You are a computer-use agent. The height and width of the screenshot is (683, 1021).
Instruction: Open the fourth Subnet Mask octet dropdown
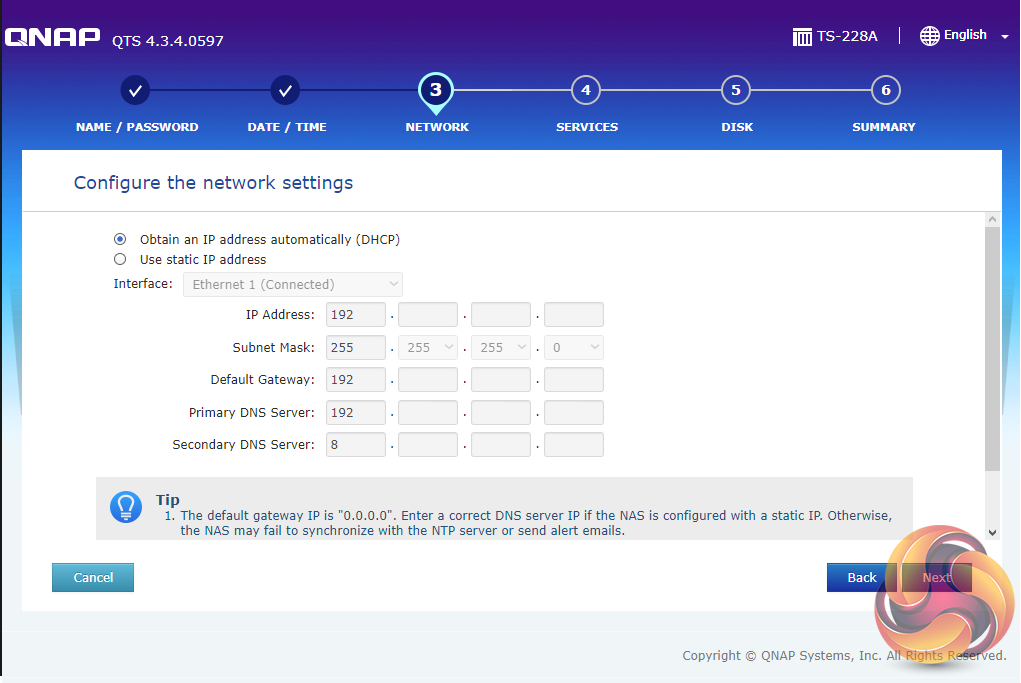click(x=574, y=348)
